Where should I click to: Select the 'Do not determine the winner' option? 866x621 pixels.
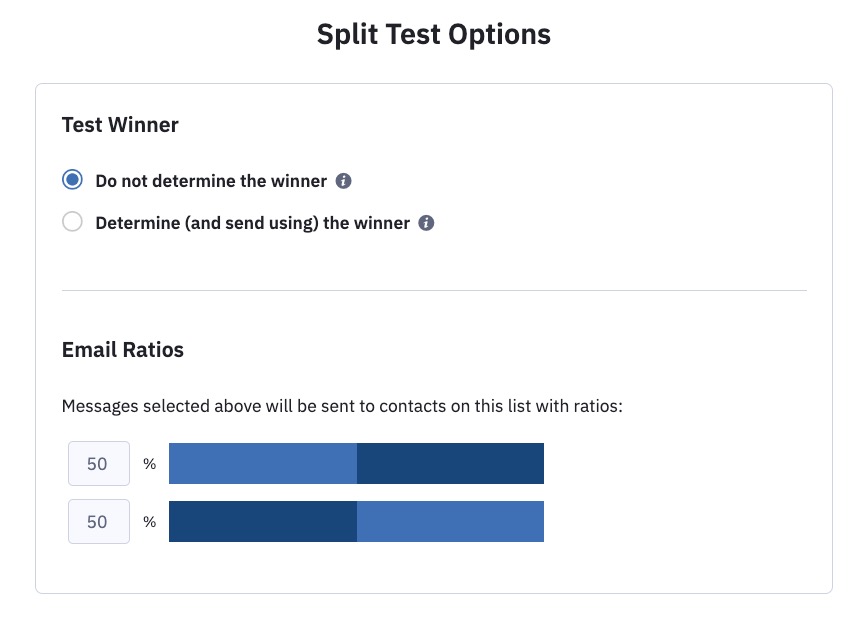(x=71, y=179)
